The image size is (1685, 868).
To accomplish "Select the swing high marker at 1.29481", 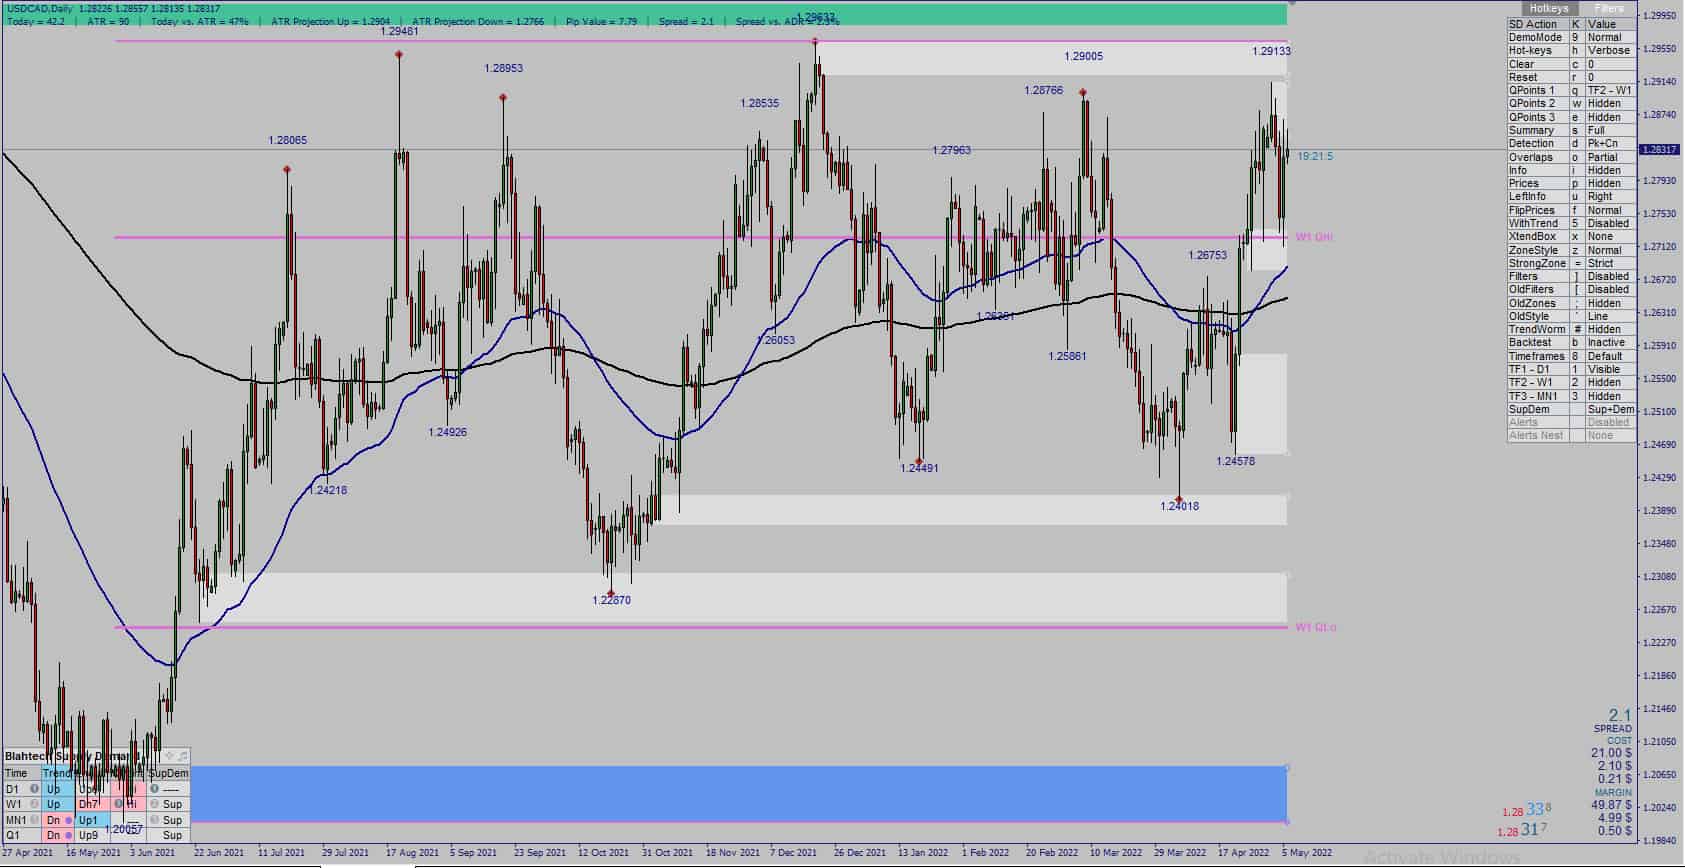I will [x=399, y=55].
